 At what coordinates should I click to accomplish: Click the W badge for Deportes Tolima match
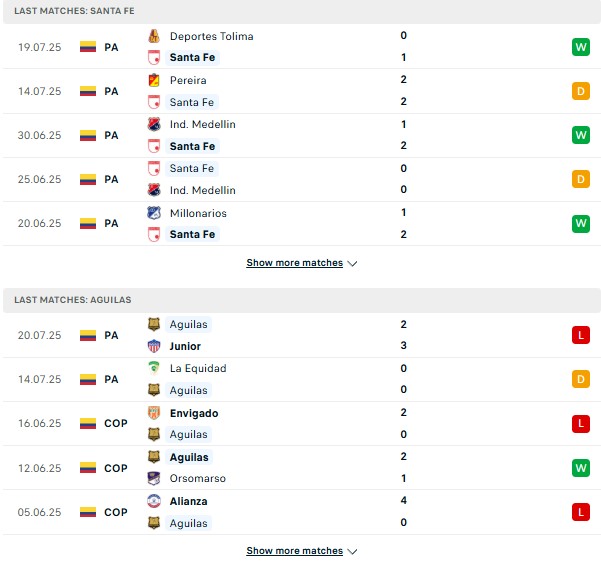(x=581, y=47)
